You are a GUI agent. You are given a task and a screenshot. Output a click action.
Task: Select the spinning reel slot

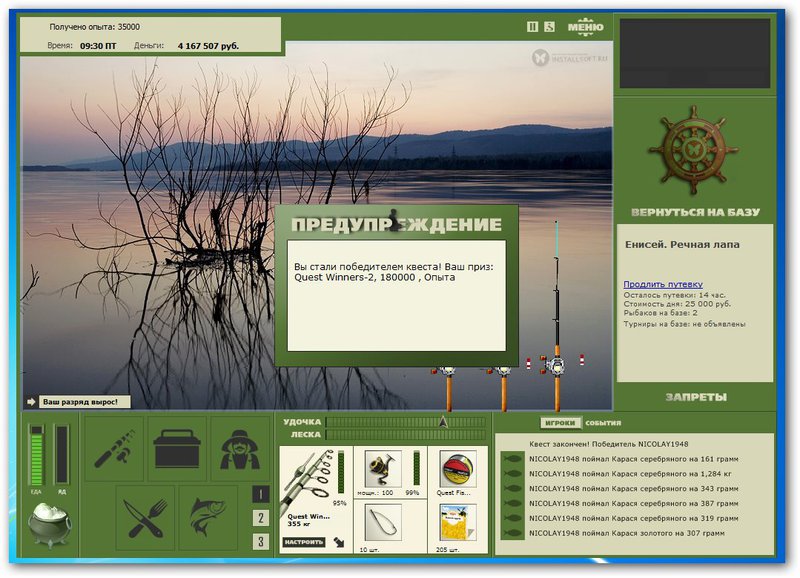[383, 469]
